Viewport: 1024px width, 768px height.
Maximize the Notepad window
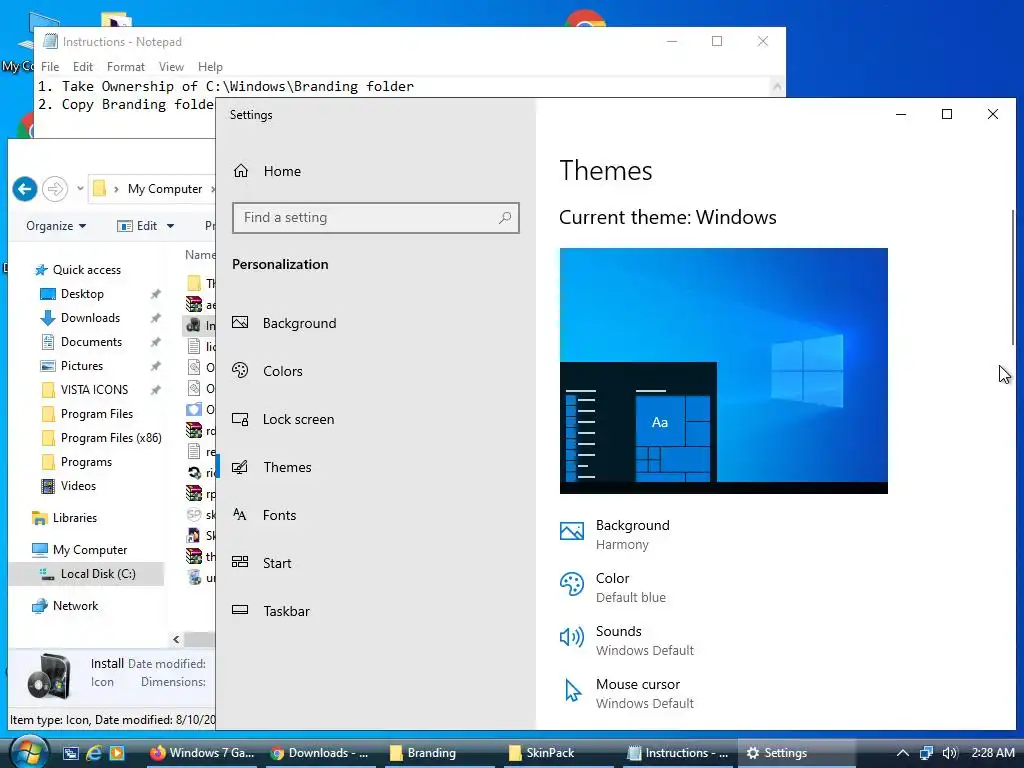[717, 41]
